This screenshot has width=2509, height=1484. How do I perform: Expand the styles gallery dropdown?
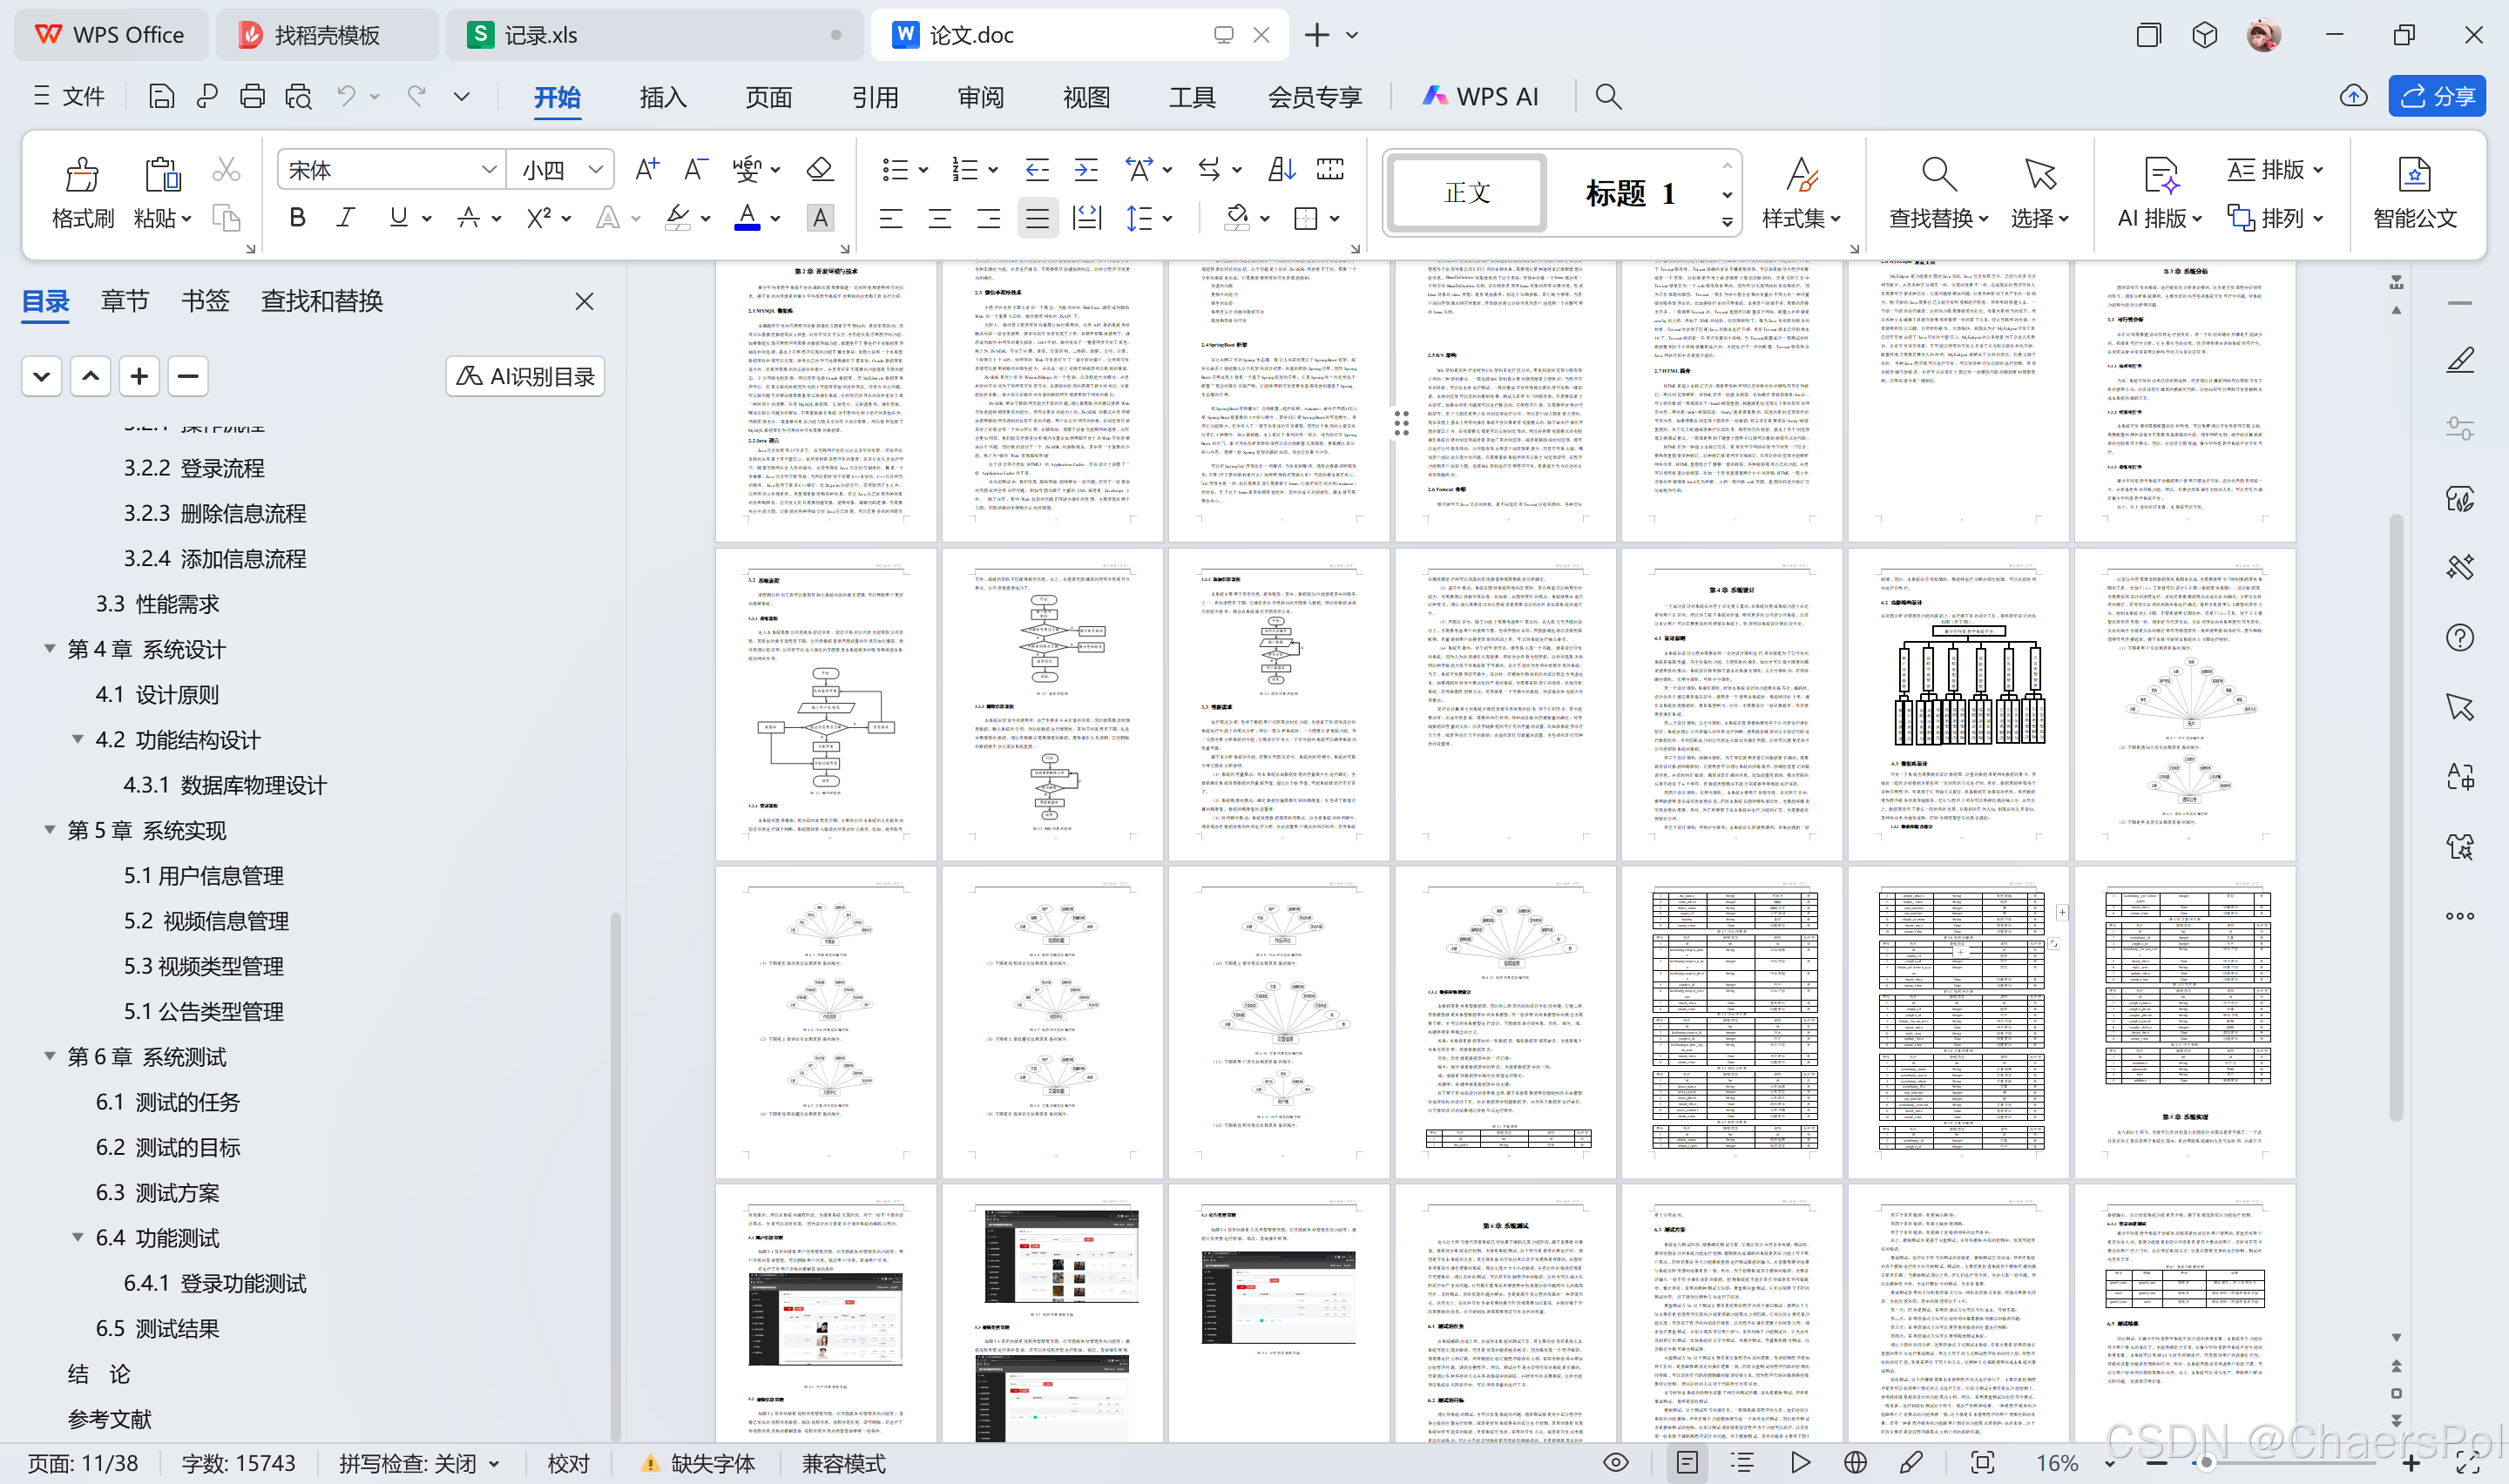[x=1727, y=222]
